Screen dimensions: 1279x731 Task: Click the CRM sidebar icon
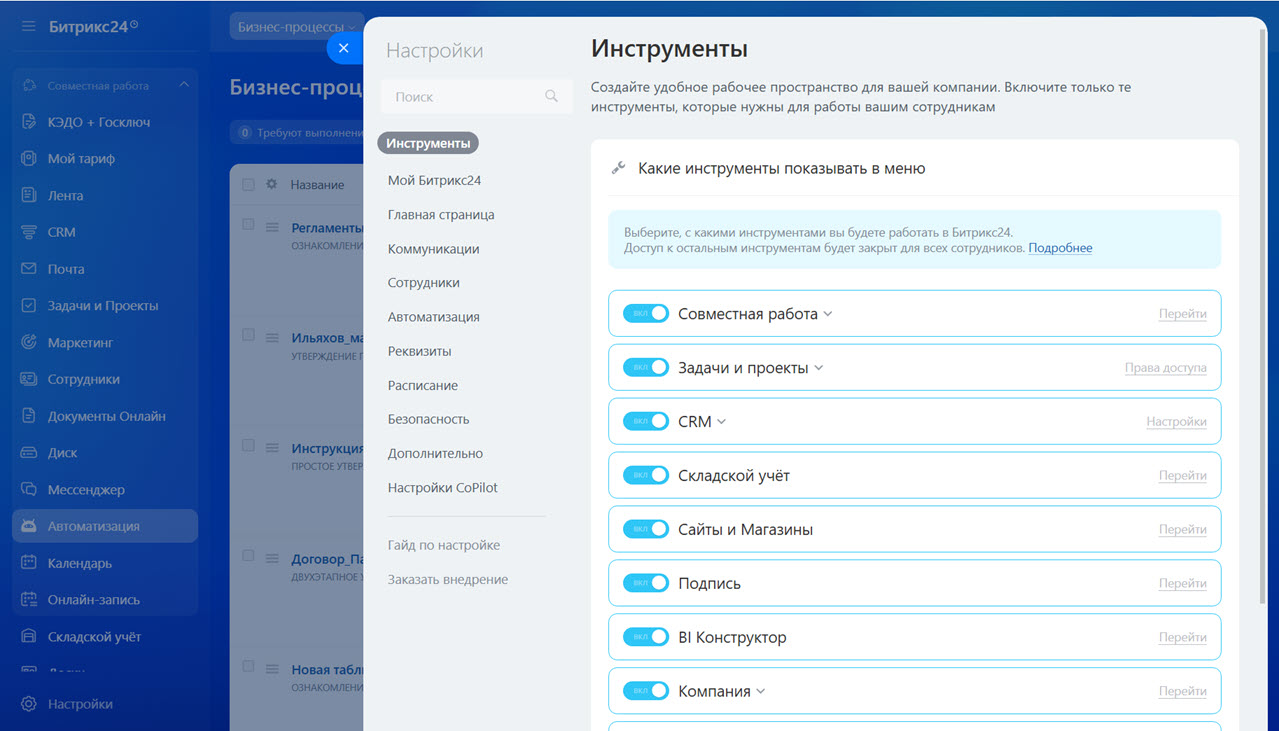pyautogui.click(x=29, y=232)
